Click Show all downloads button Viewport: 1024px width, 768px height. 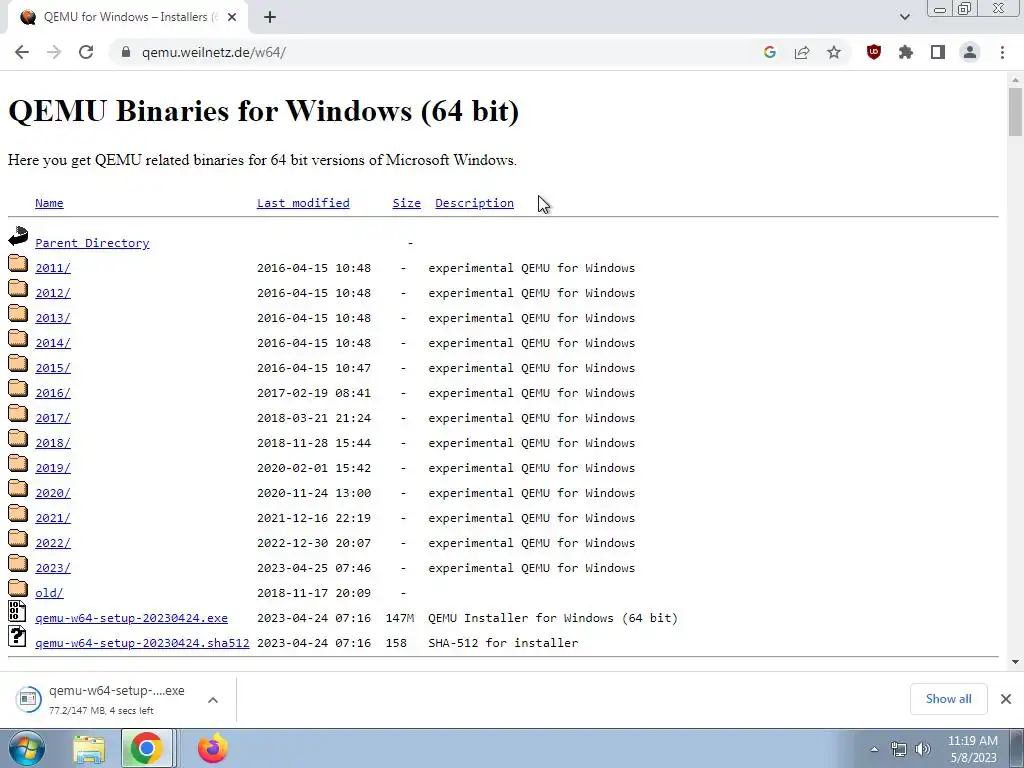[948, 699]
